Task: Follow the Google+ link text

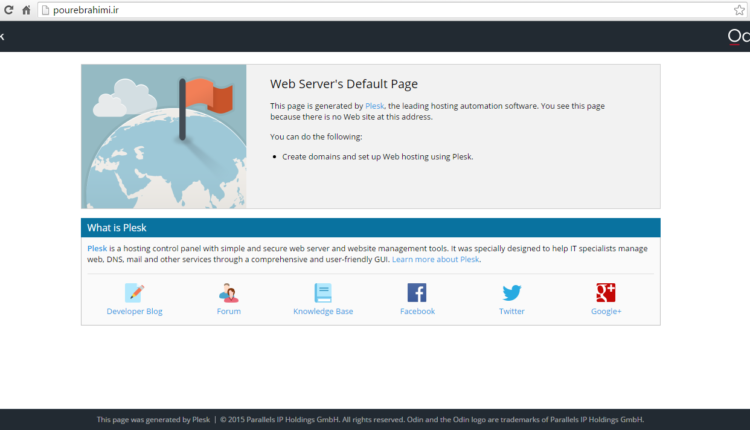Action: click(x=606, y=311)
